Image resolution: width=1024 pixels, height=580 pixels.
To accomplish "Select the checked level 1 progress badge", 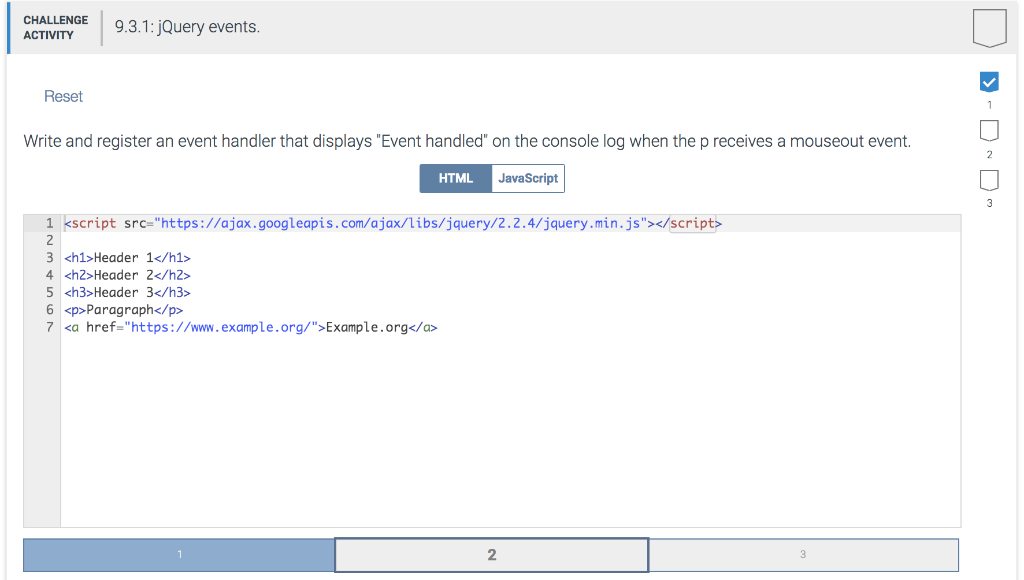I will pos(989,82).
